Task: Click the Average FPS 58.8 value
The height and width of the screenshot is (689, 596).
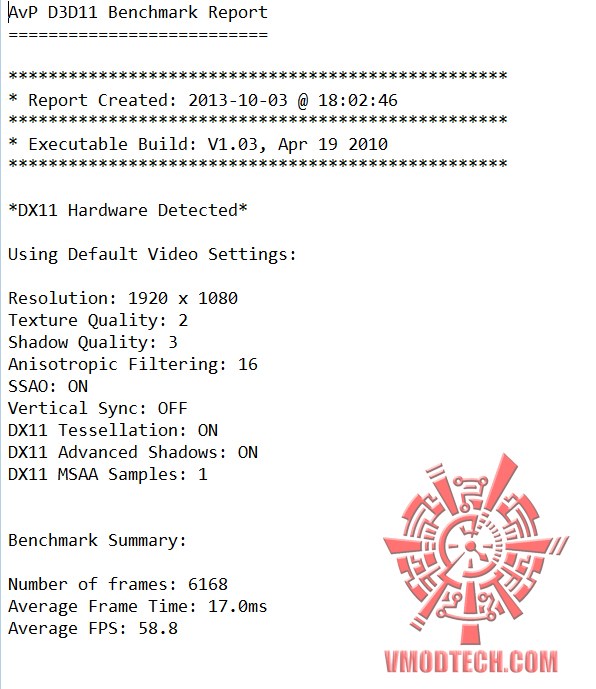Action: pyautogui.click(x=158, y=628)
